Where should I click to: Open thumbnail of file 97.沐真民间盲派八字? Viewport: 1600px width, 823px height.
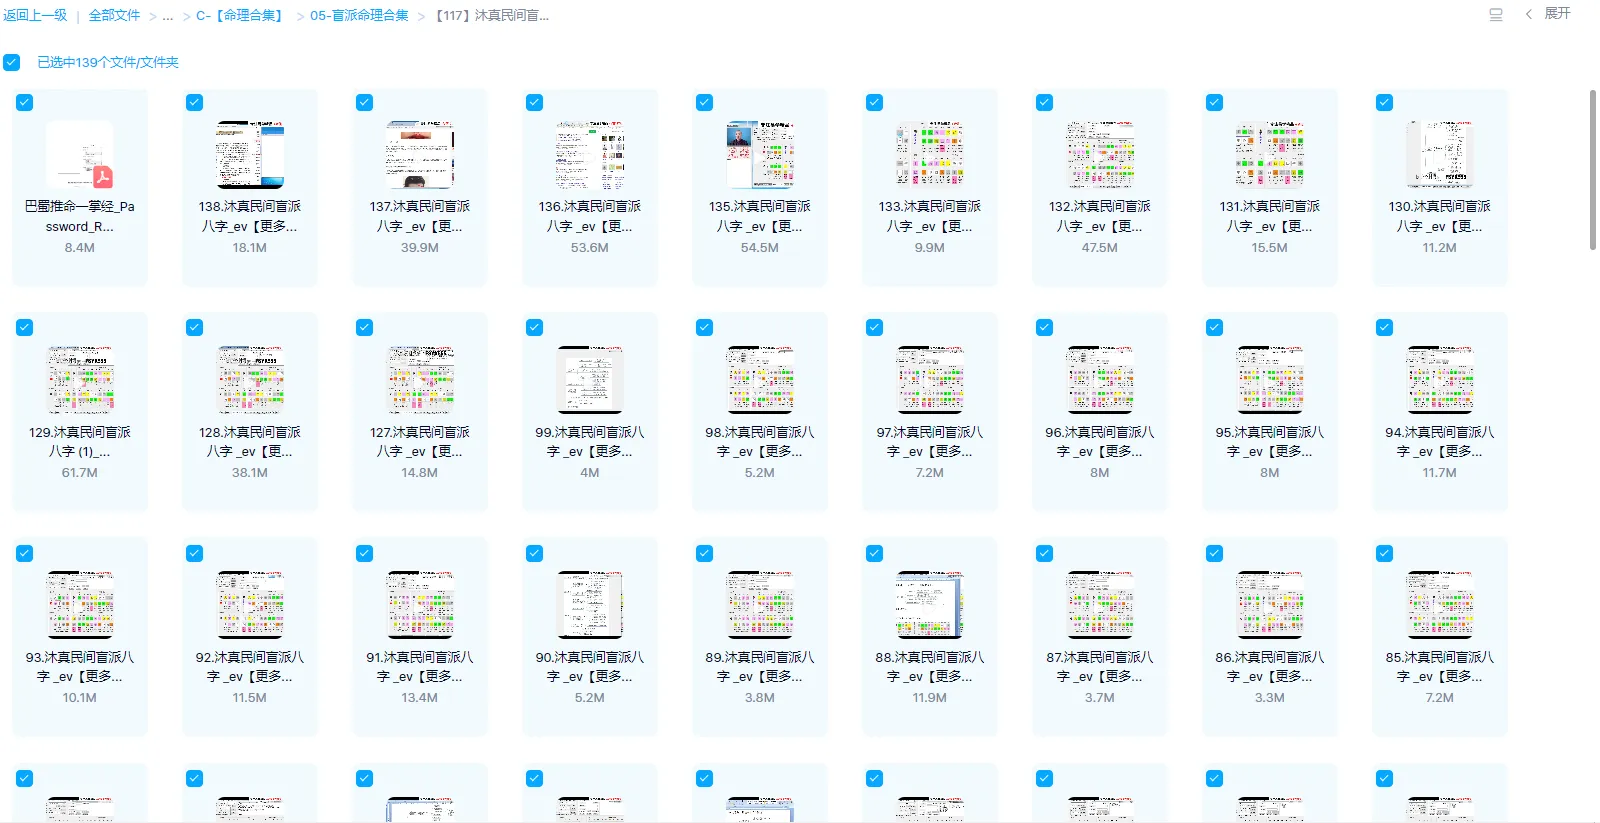tap(930, 380)
